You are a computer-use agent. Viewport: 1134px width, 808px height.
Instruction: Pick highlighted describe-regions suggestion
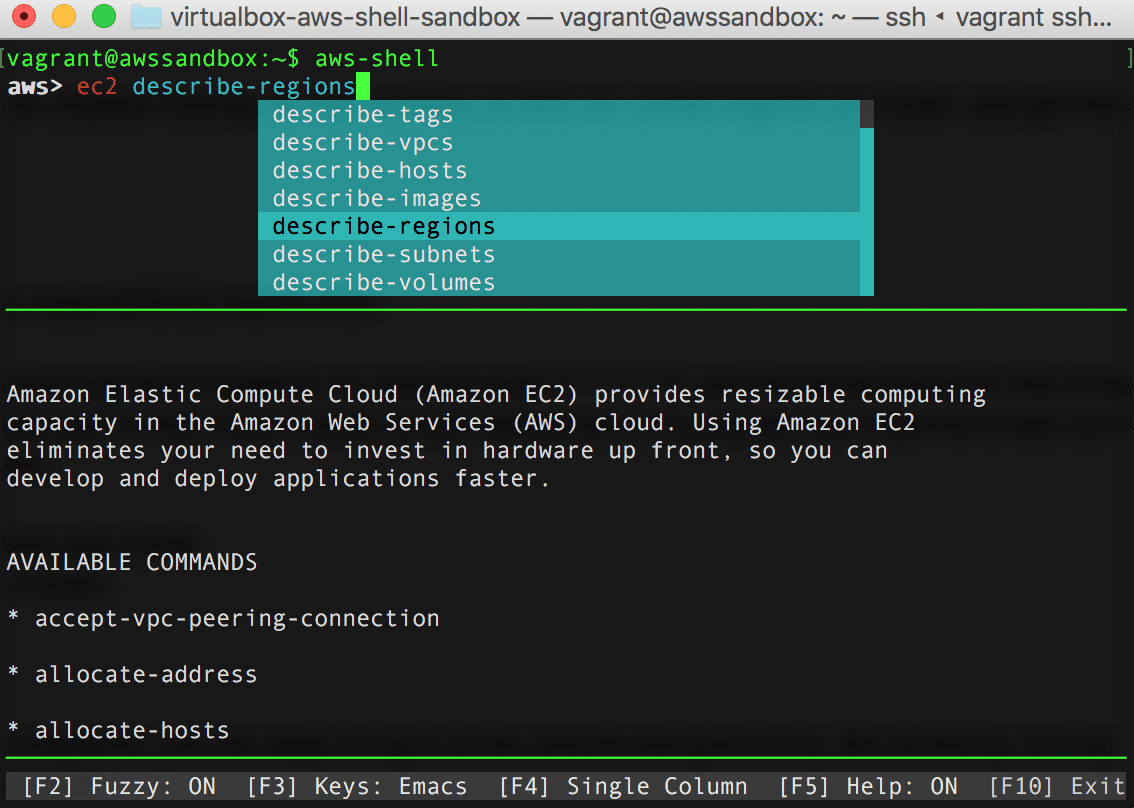pyautogui.click(x=559, y=226)
